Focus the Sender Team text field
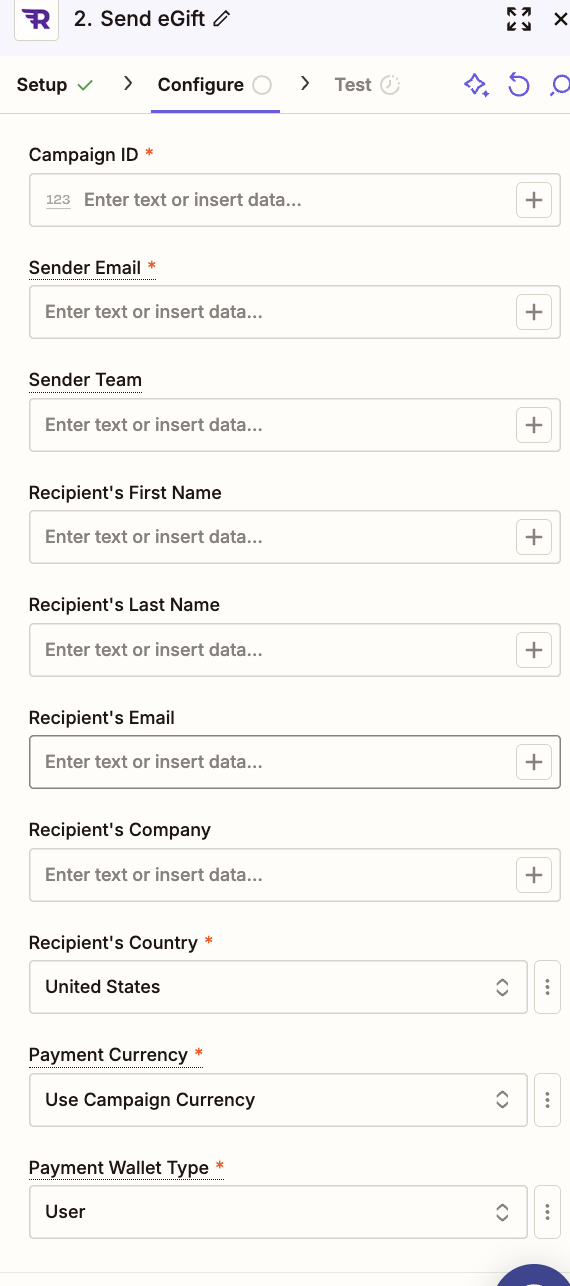The height and width of the screenshot is (1286, 570). click(294, 425)
